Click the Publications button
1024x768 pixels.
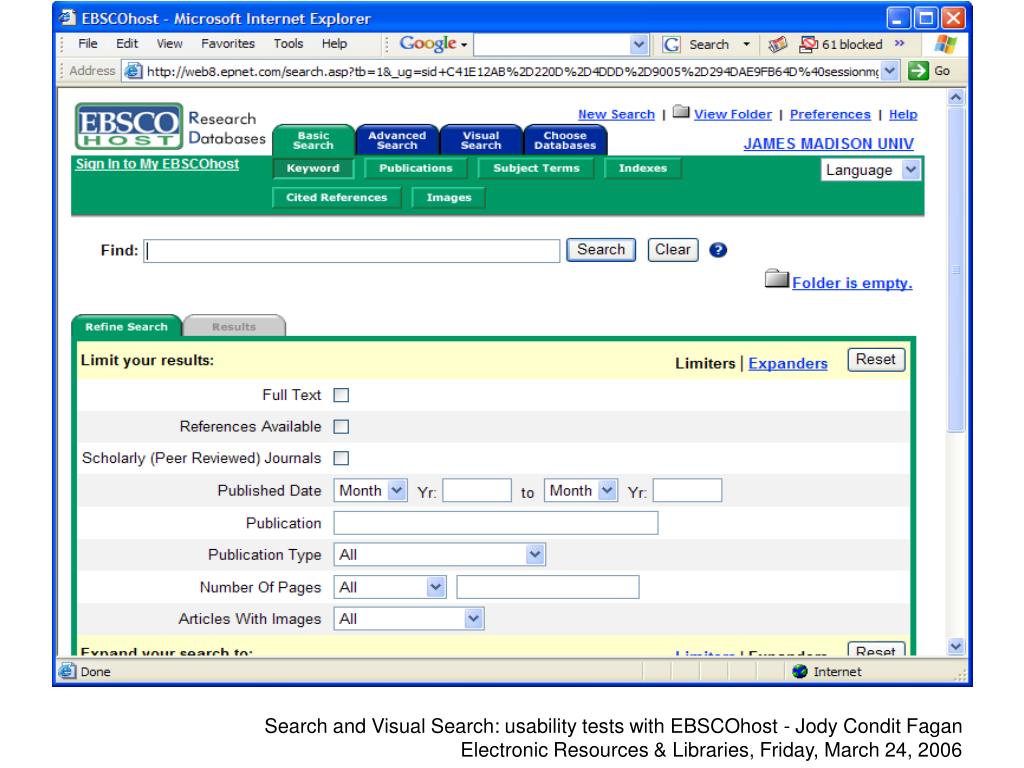coord(415,168)
